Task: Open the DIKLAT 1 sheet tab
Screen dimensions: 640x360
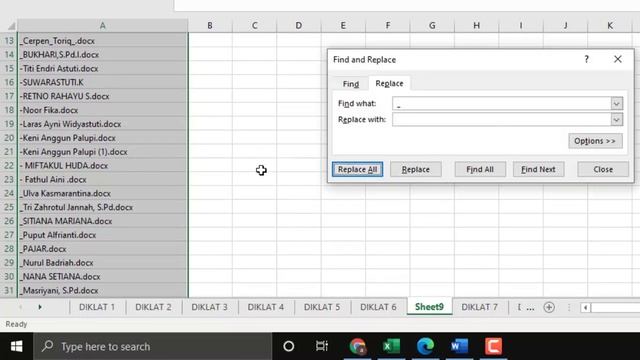Action: [97, 307]
